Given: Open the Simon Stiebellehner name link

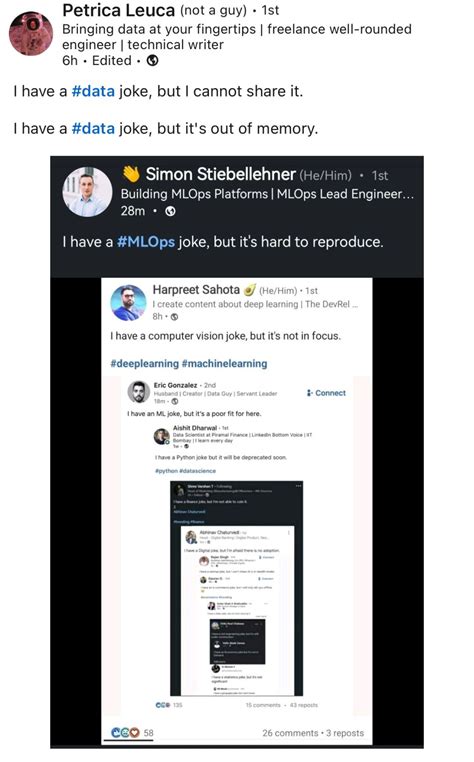Looking at the screenshot, I should [221, 174].
